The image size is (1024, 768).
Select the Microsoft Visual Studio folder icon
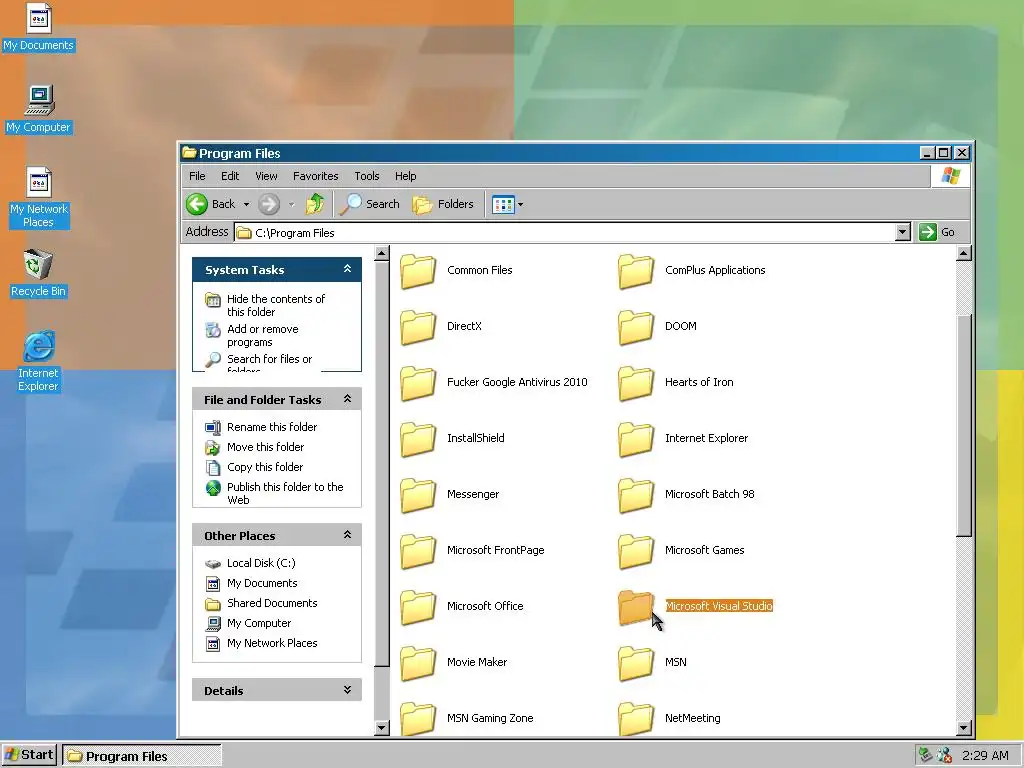click(x=636, y=607)
